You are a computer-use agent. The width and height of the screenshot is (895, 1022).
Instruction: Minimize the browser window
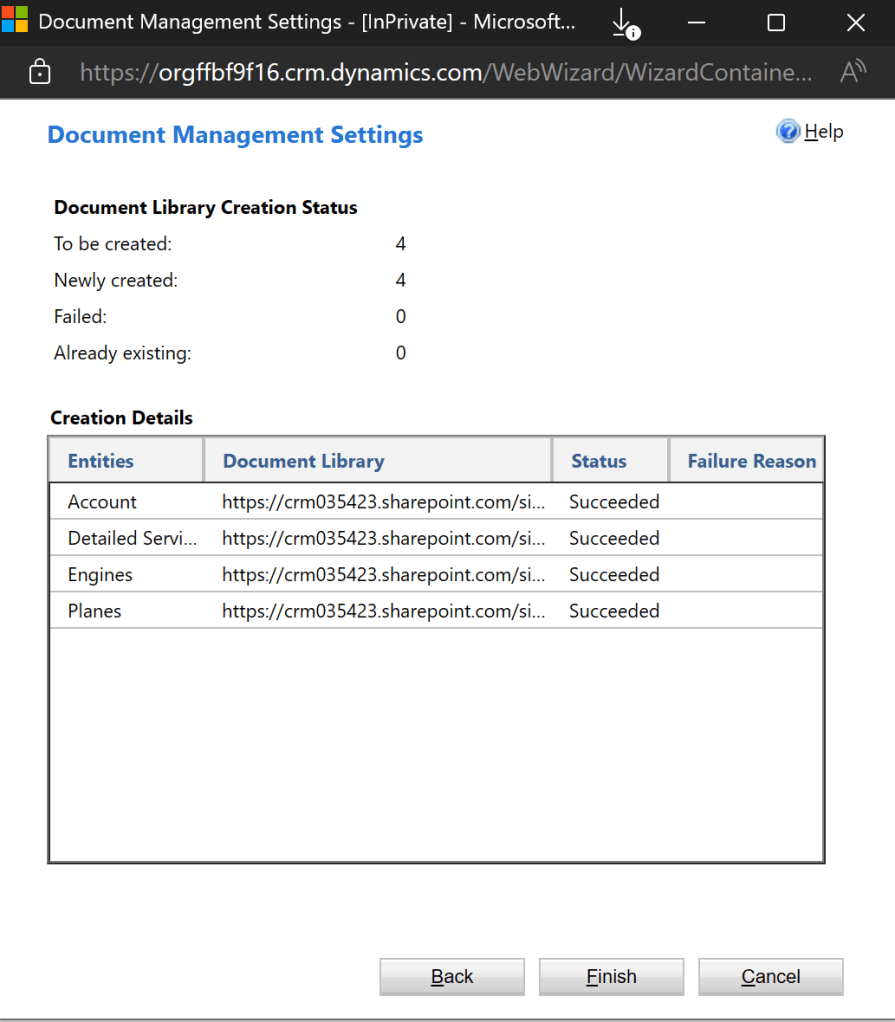coord(697,23)
